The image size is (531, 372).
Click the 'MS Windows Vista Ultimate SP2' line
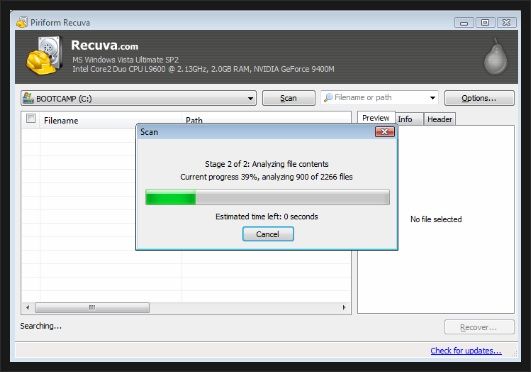tap(125, 60)
